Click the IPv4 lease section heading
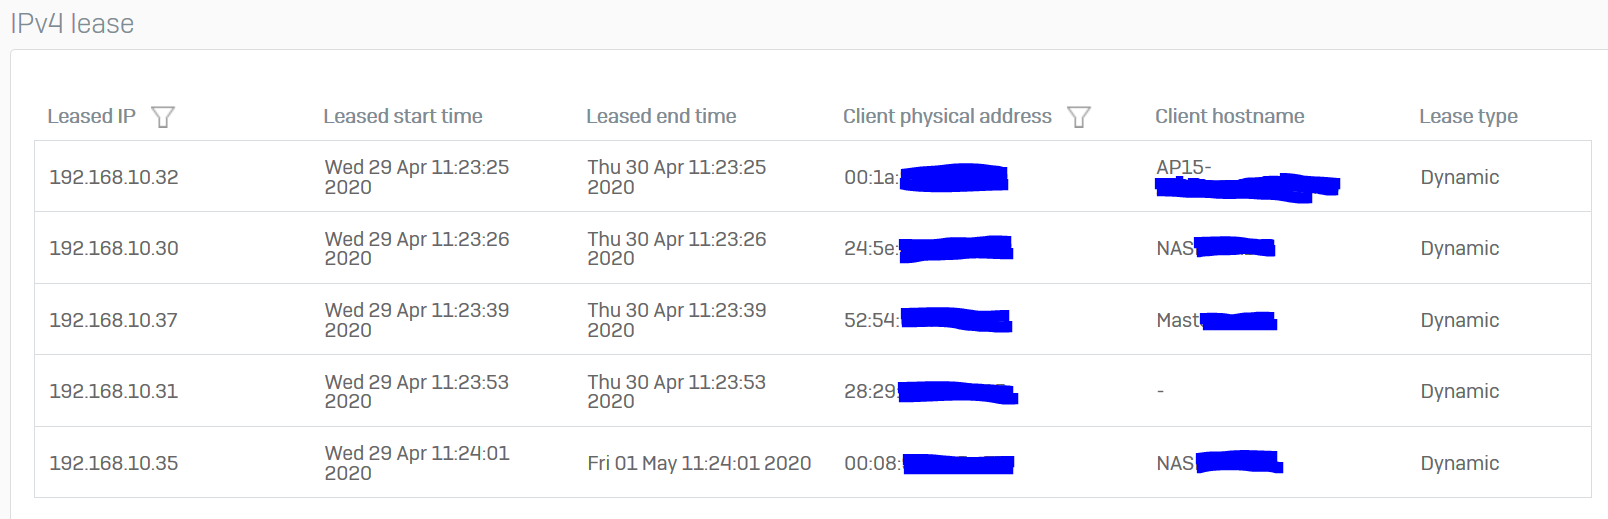Screen dimensions: 1608x519 pyautogui.click(x=72, y=24)
